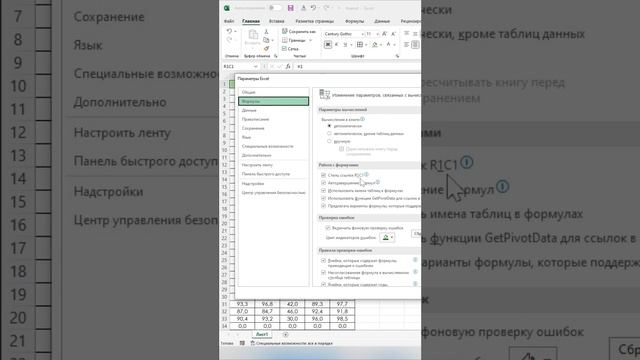This screenshot has width=640, height=360.
Task: Switch to the Формулы ribbon tab
Action: click(x=354, y=21)
